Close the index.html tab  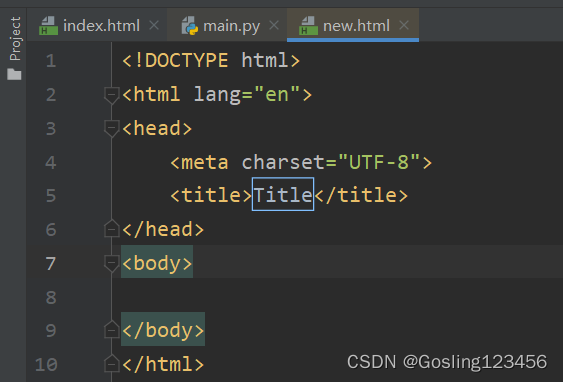pos(154,25)
